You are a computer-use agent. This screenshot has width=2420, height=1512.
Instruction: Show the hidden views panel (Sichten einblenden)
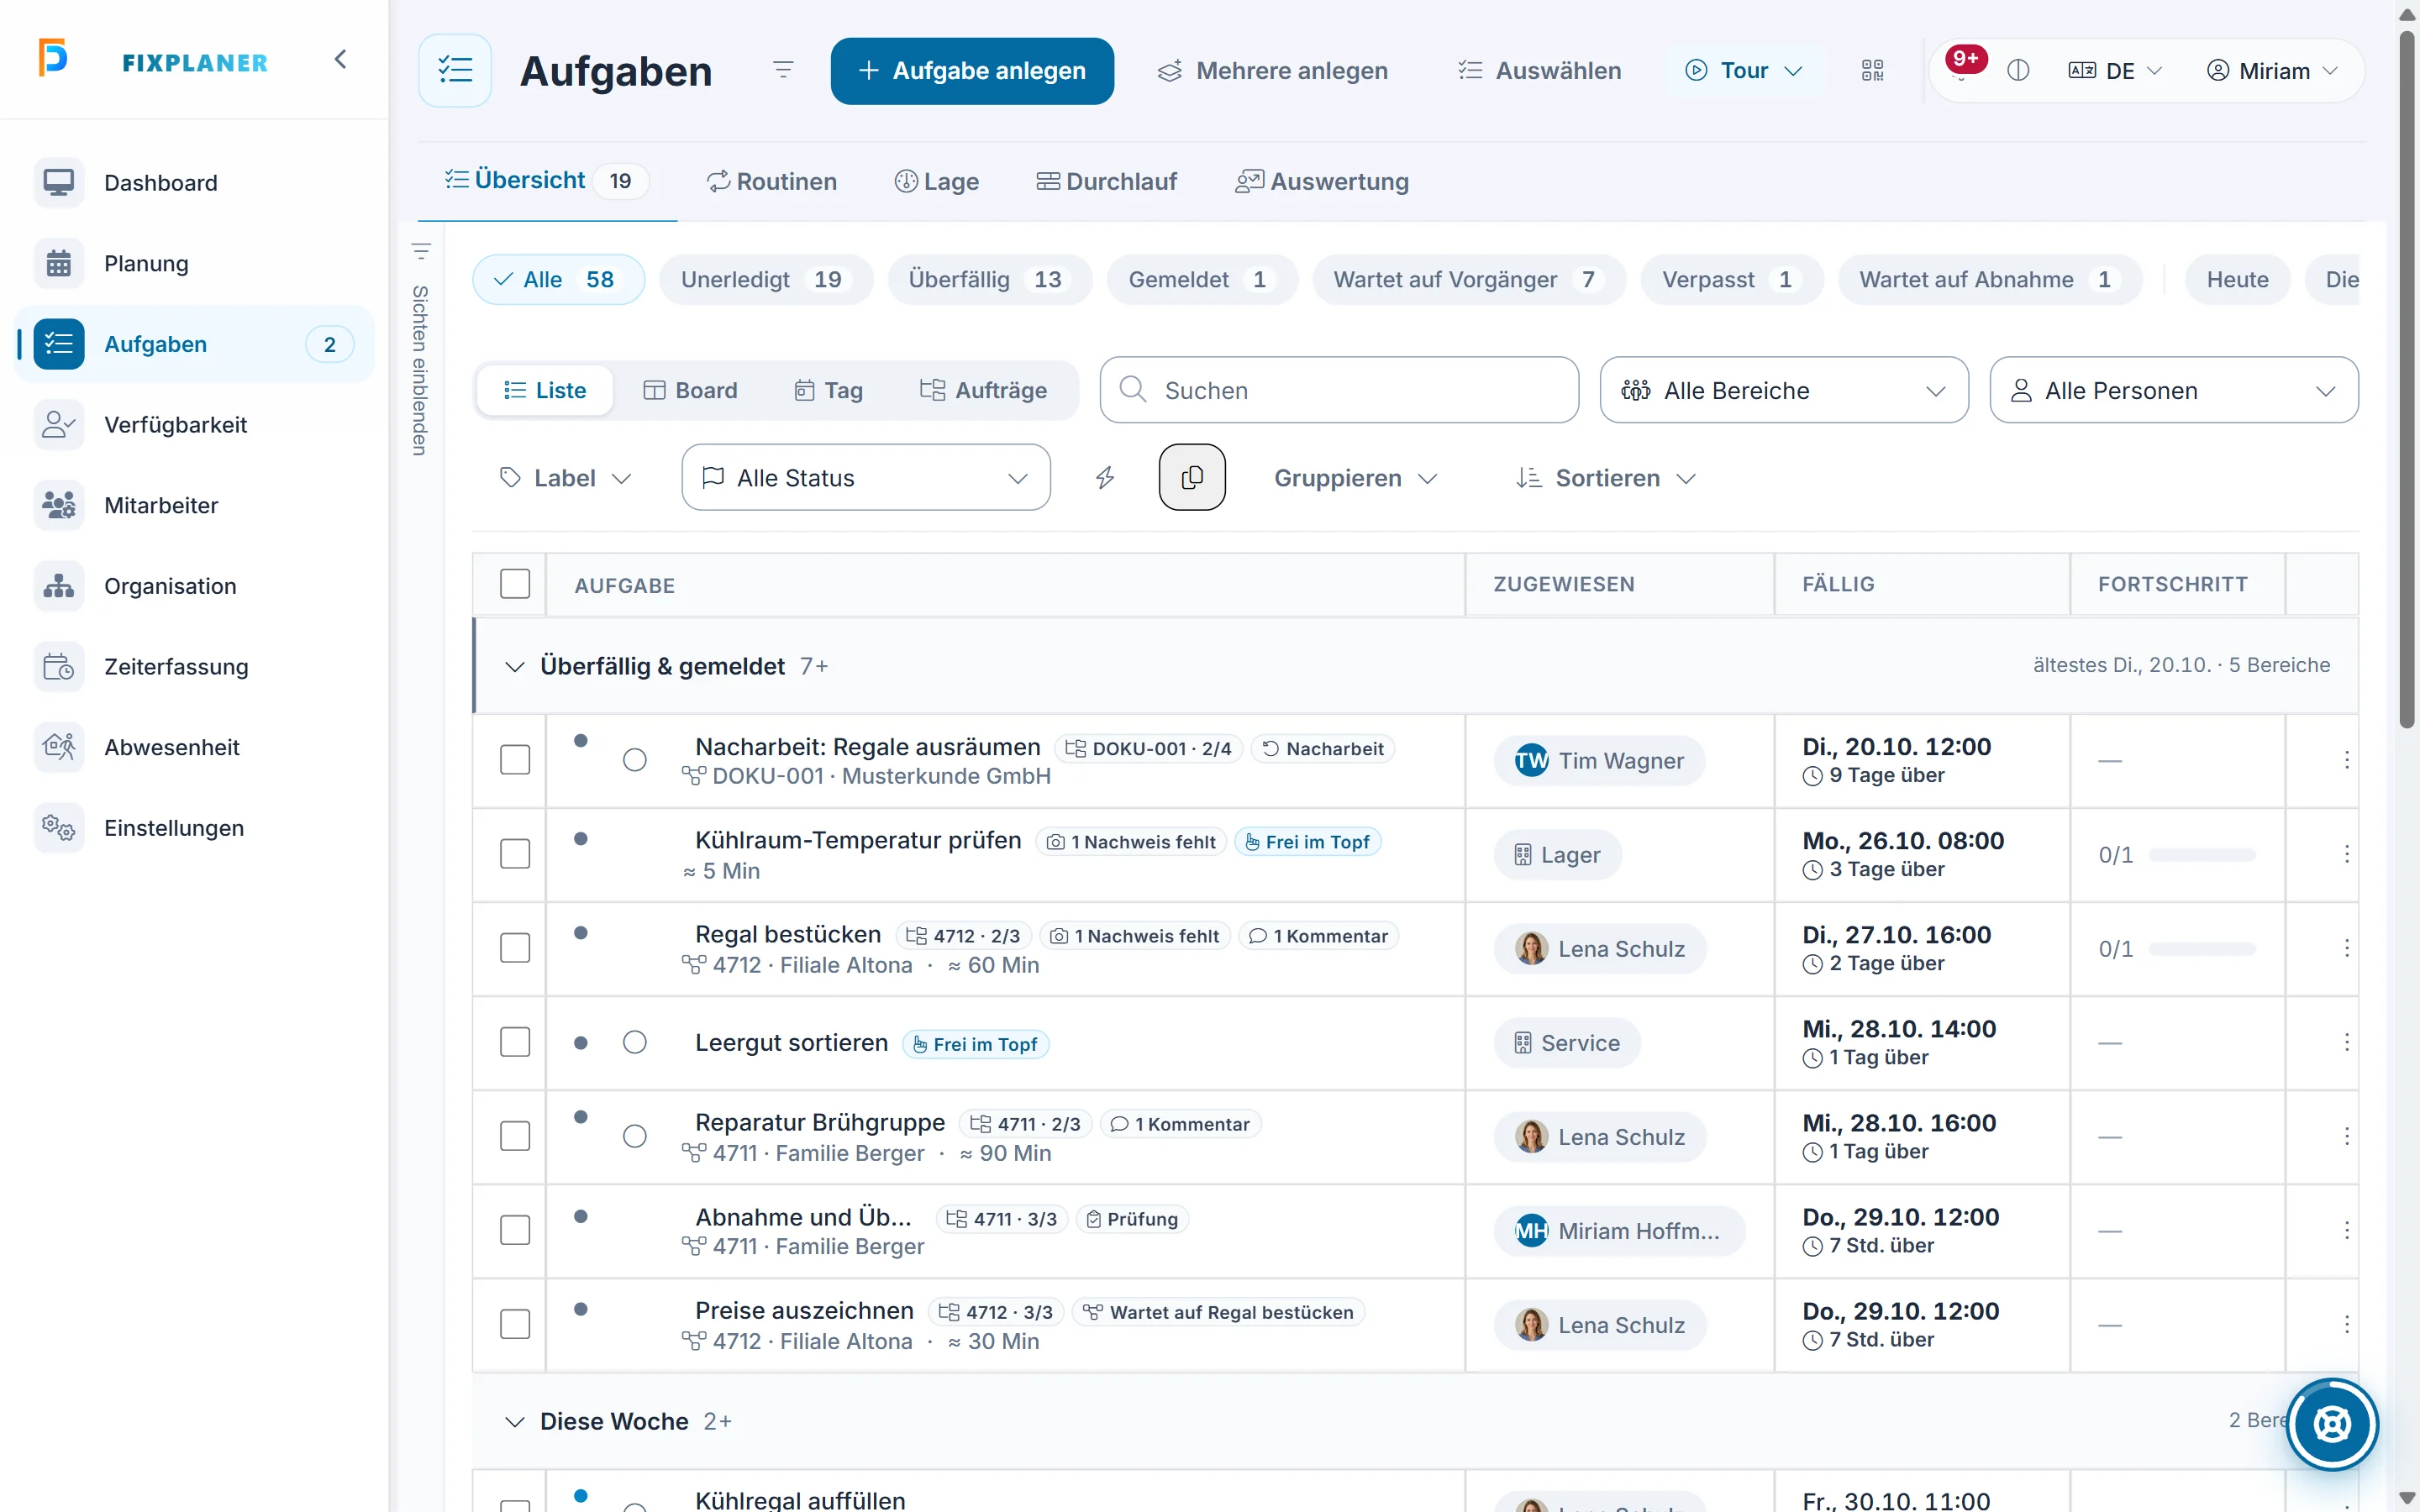tap(421, 350)
